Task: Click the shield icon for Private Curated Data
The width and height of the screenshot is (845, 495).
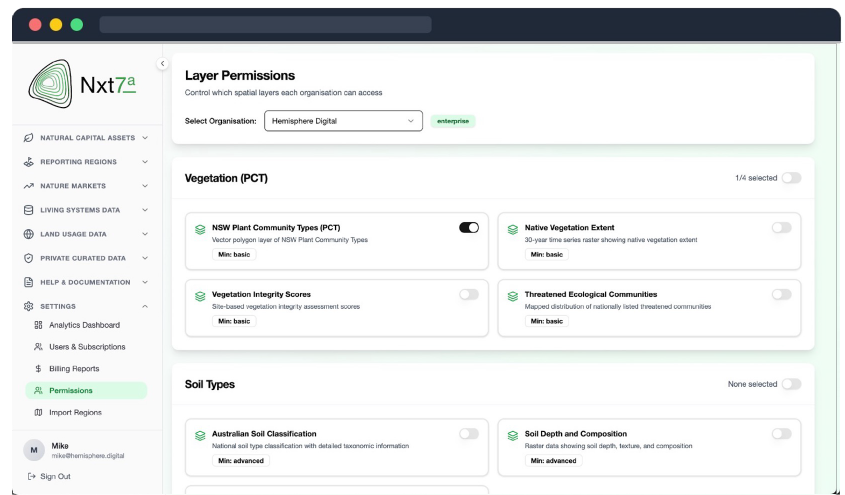Action: tap(29, 258)
